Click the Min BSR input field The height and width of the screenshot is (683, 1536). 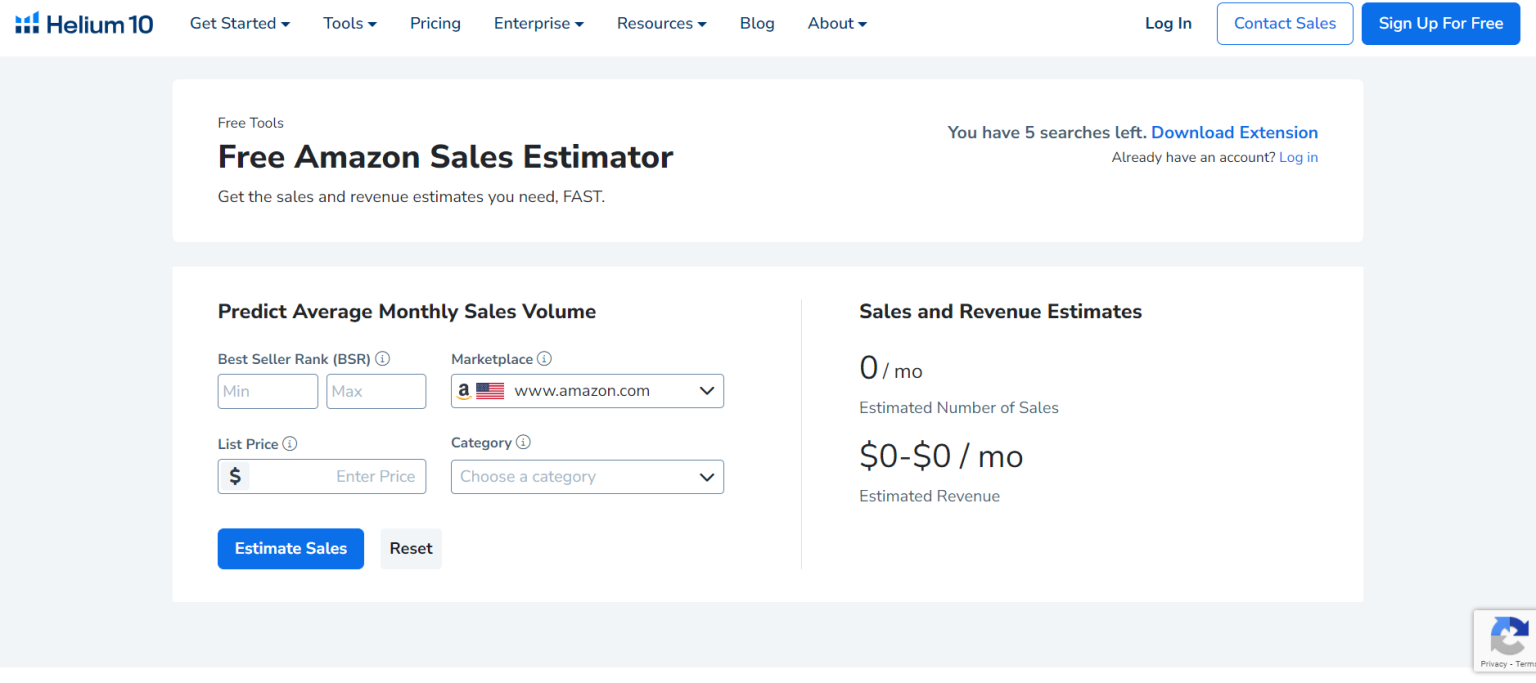pos(267,390)
